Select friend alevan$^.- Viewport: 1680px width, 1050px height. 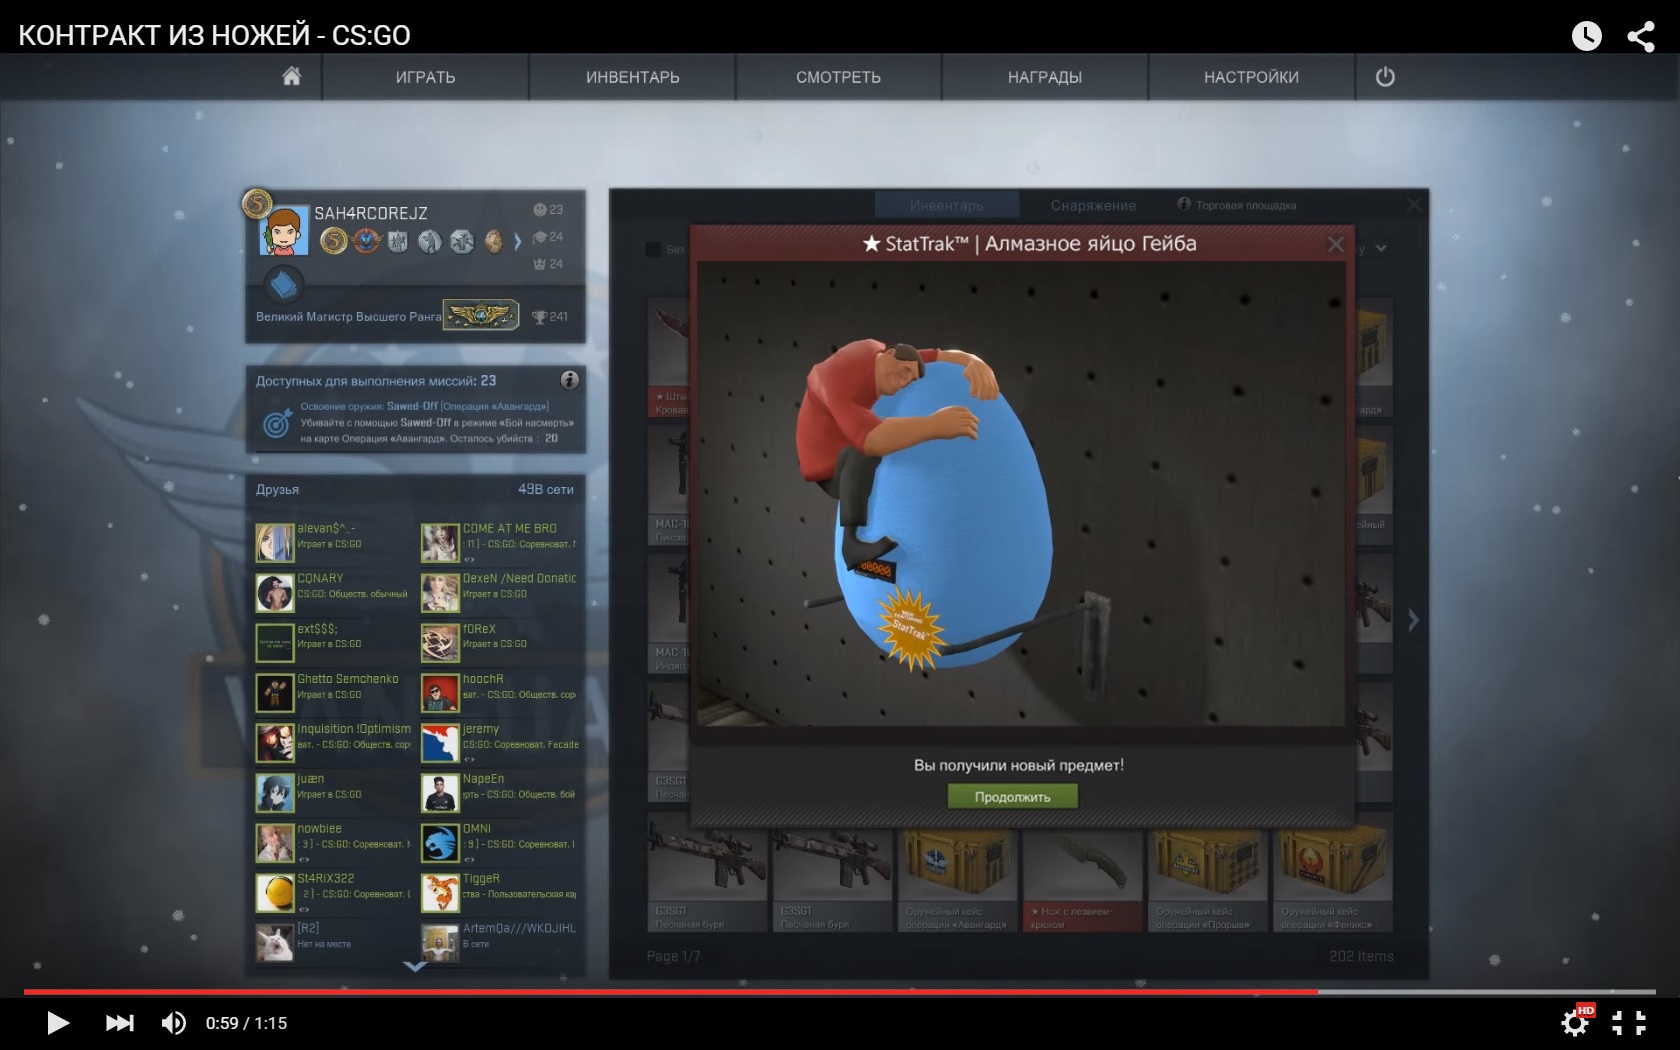pos(333,542)
